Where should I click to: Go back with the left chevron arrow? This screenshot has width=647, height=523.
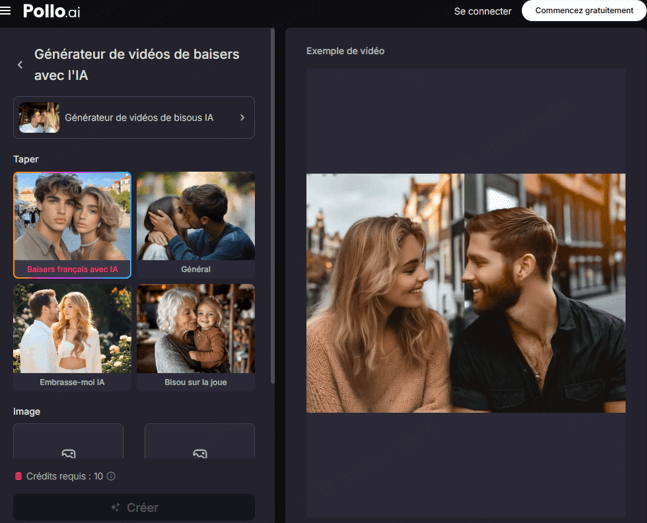pyautogui.click(x=20, y=65)
